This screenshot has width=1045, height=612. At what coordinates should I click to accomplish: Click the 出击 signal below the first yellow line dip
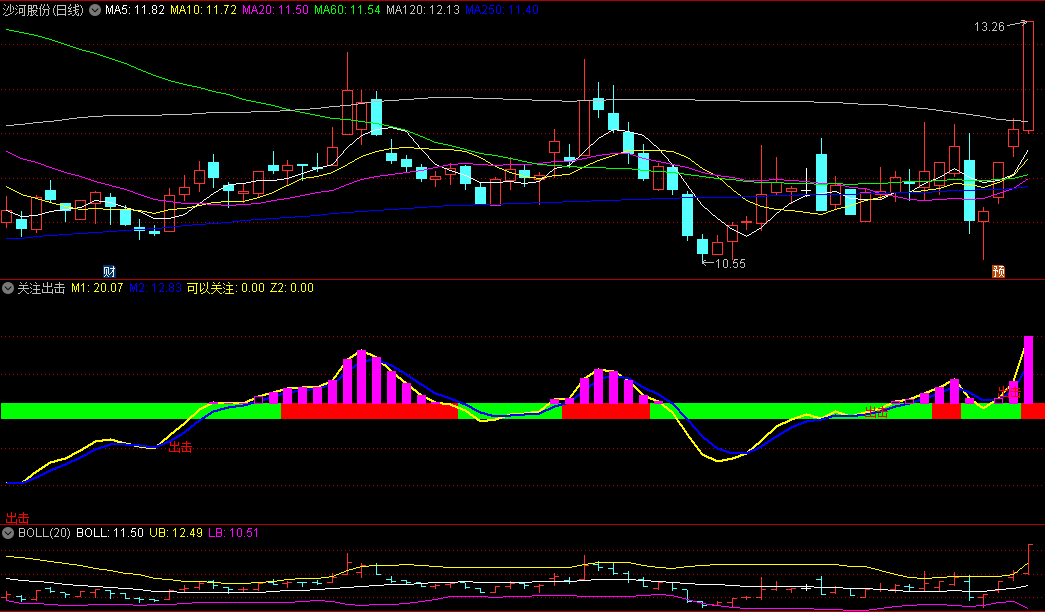click(x=180, y=447)
